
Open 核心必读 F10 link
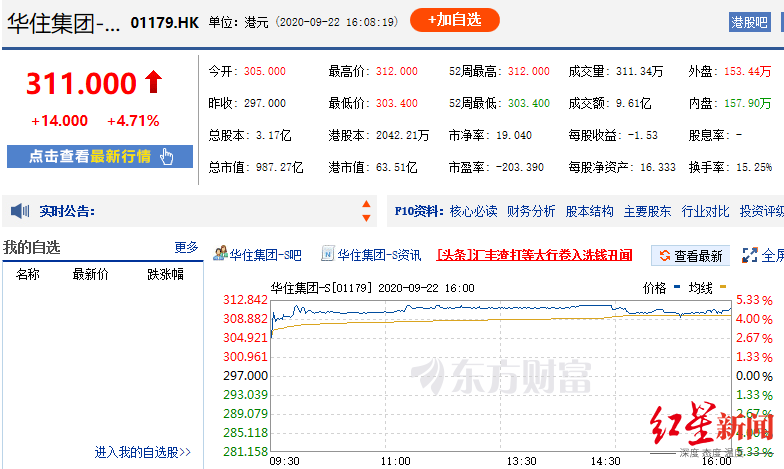pyautogui.click(x=474, y=211)
